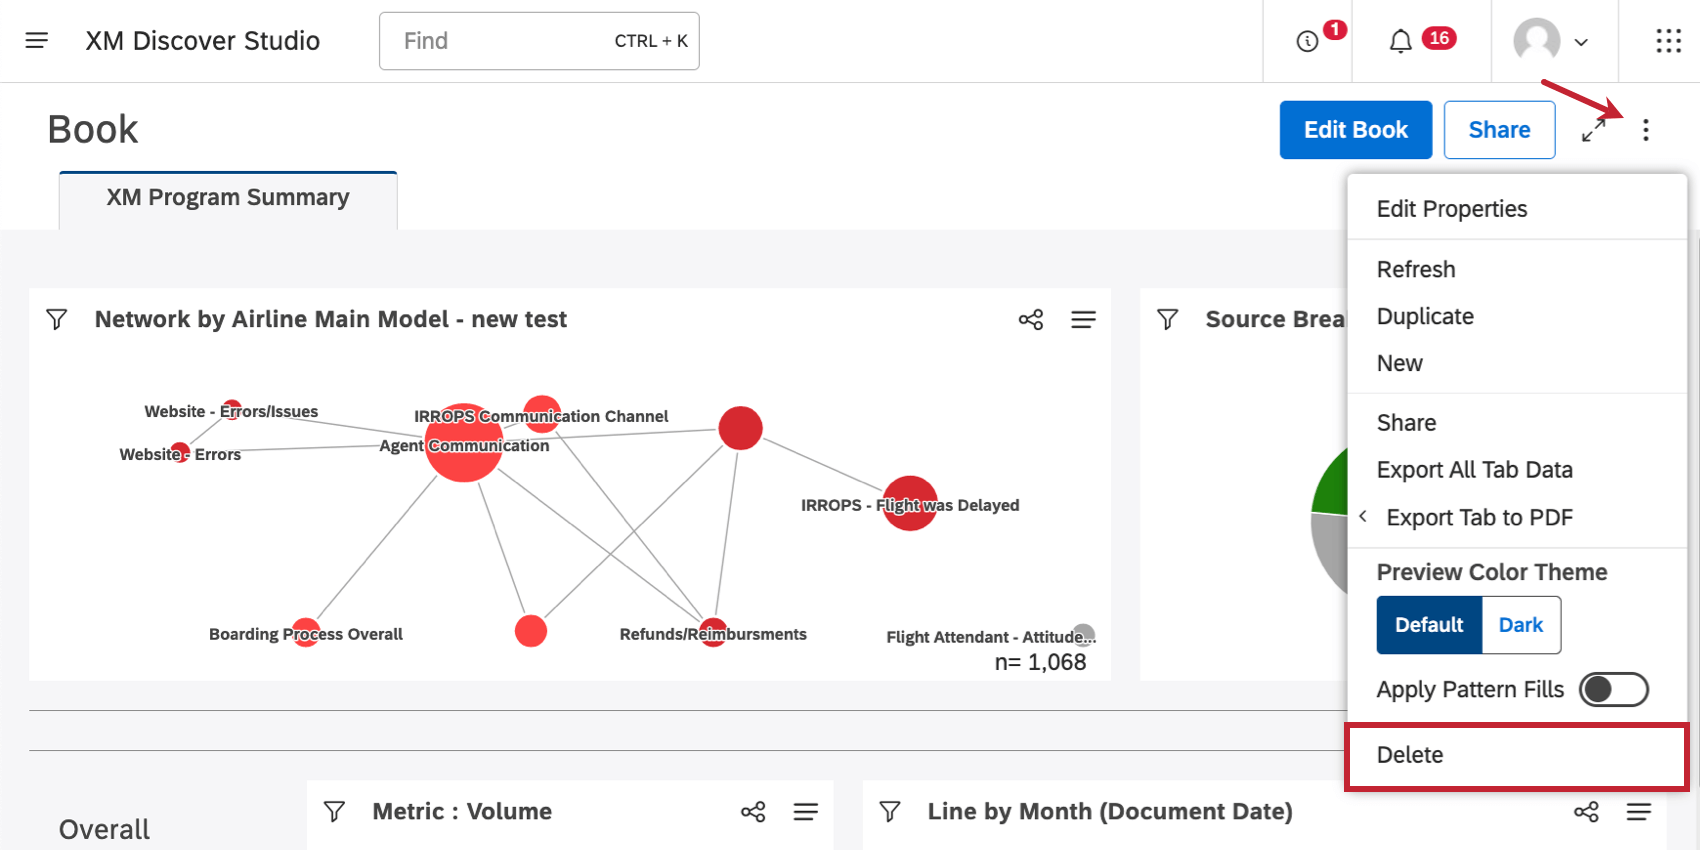The height and width of the screenshot is (850, 1700).
Task: Open the apps grid switcher
Action: [x=1668, y=41]
